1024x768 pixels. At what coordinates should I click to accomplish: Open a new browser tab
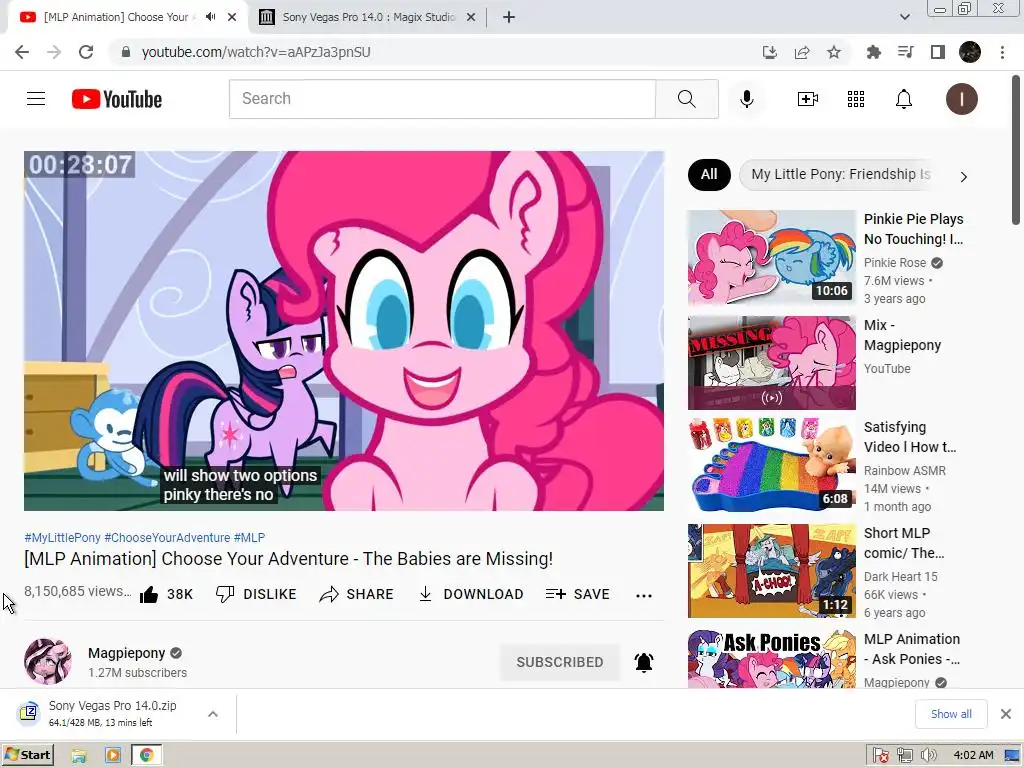tap(509, 17)
